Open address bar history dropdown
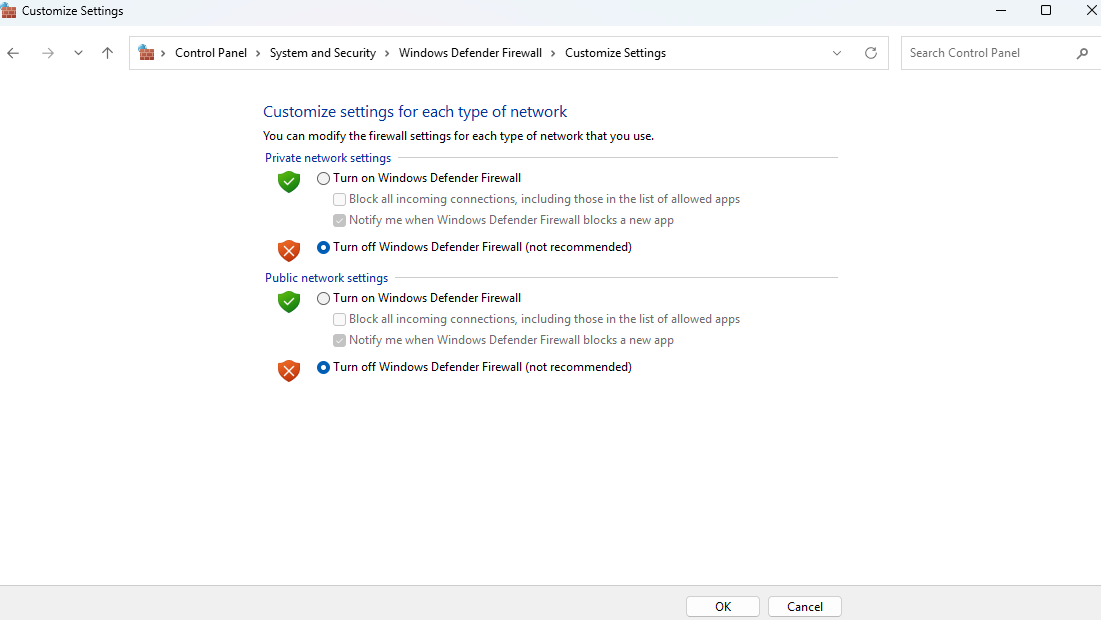Viewport: 1101px width, 620px height. 836,53
